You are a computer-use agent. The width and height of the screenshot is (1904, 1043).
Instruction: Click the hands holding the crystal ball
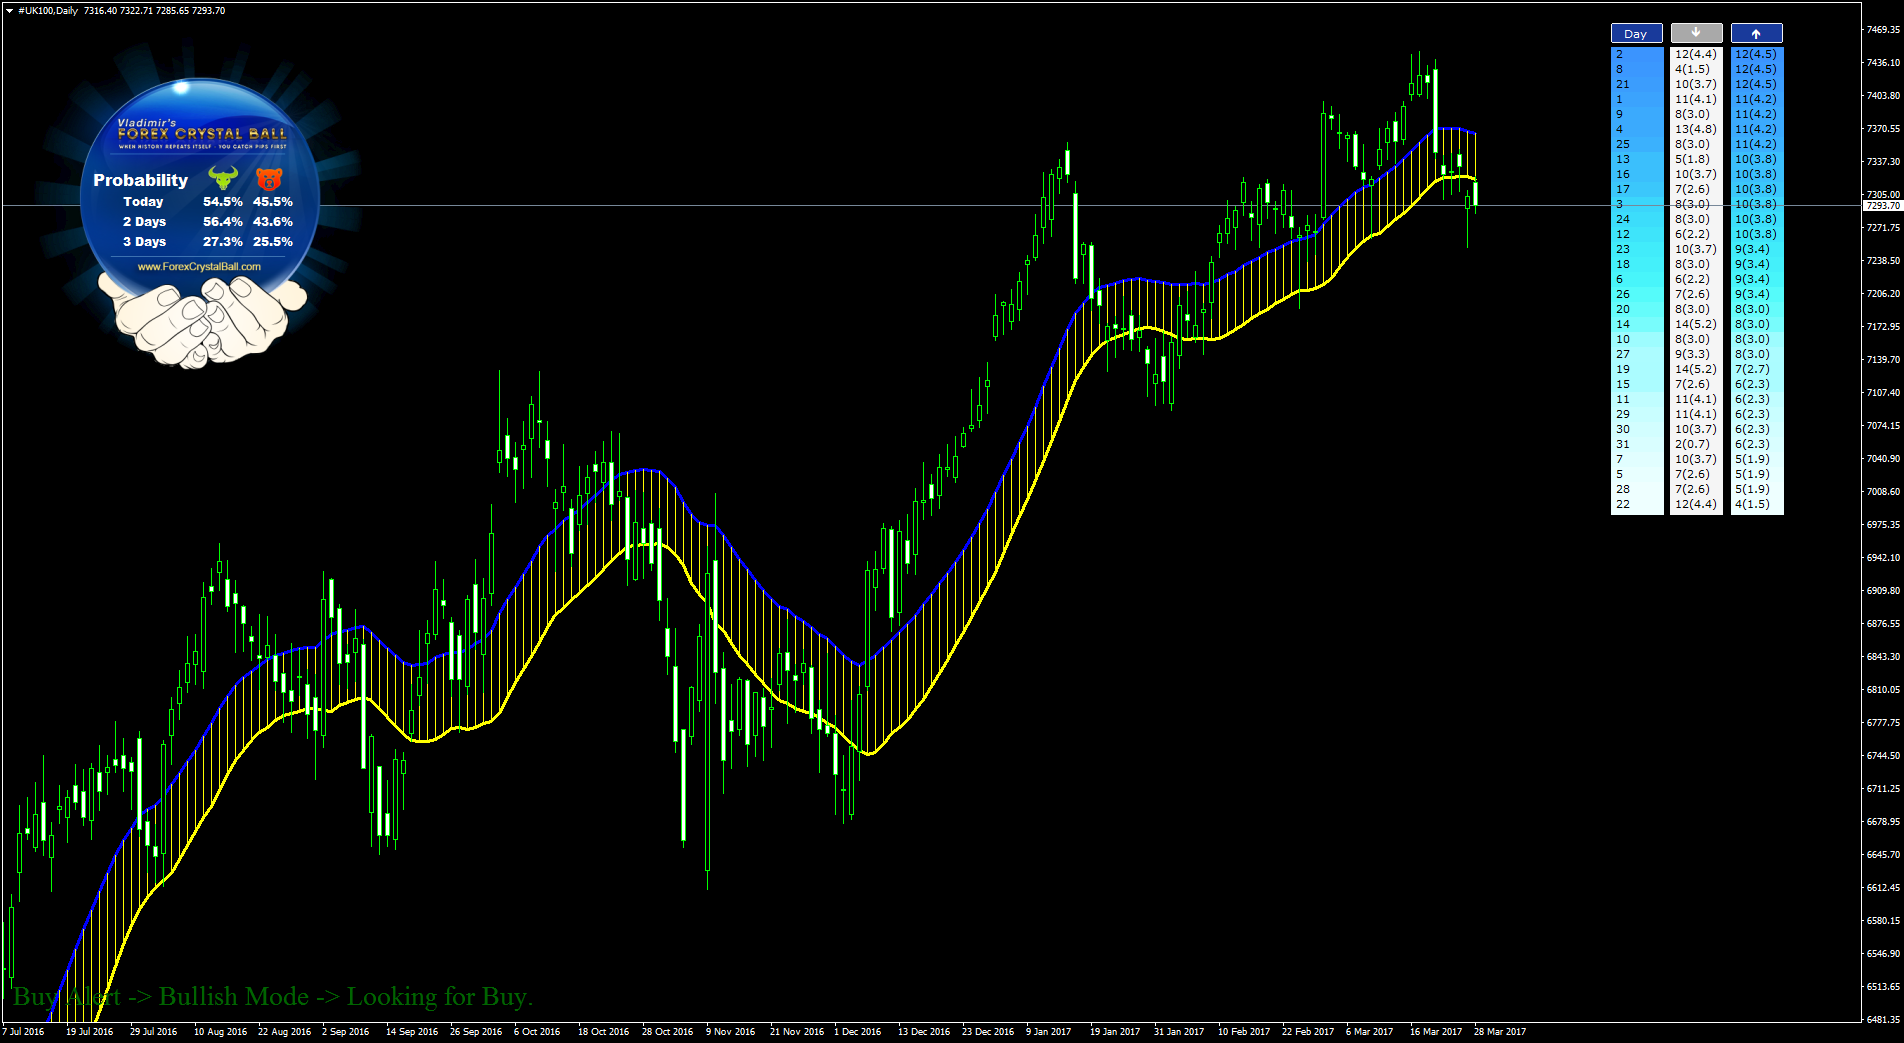pos(202,320)
